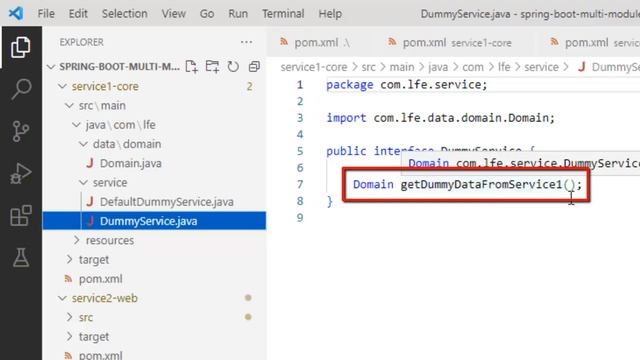
Task: Open the Run menu
Action: click(238, 13)
